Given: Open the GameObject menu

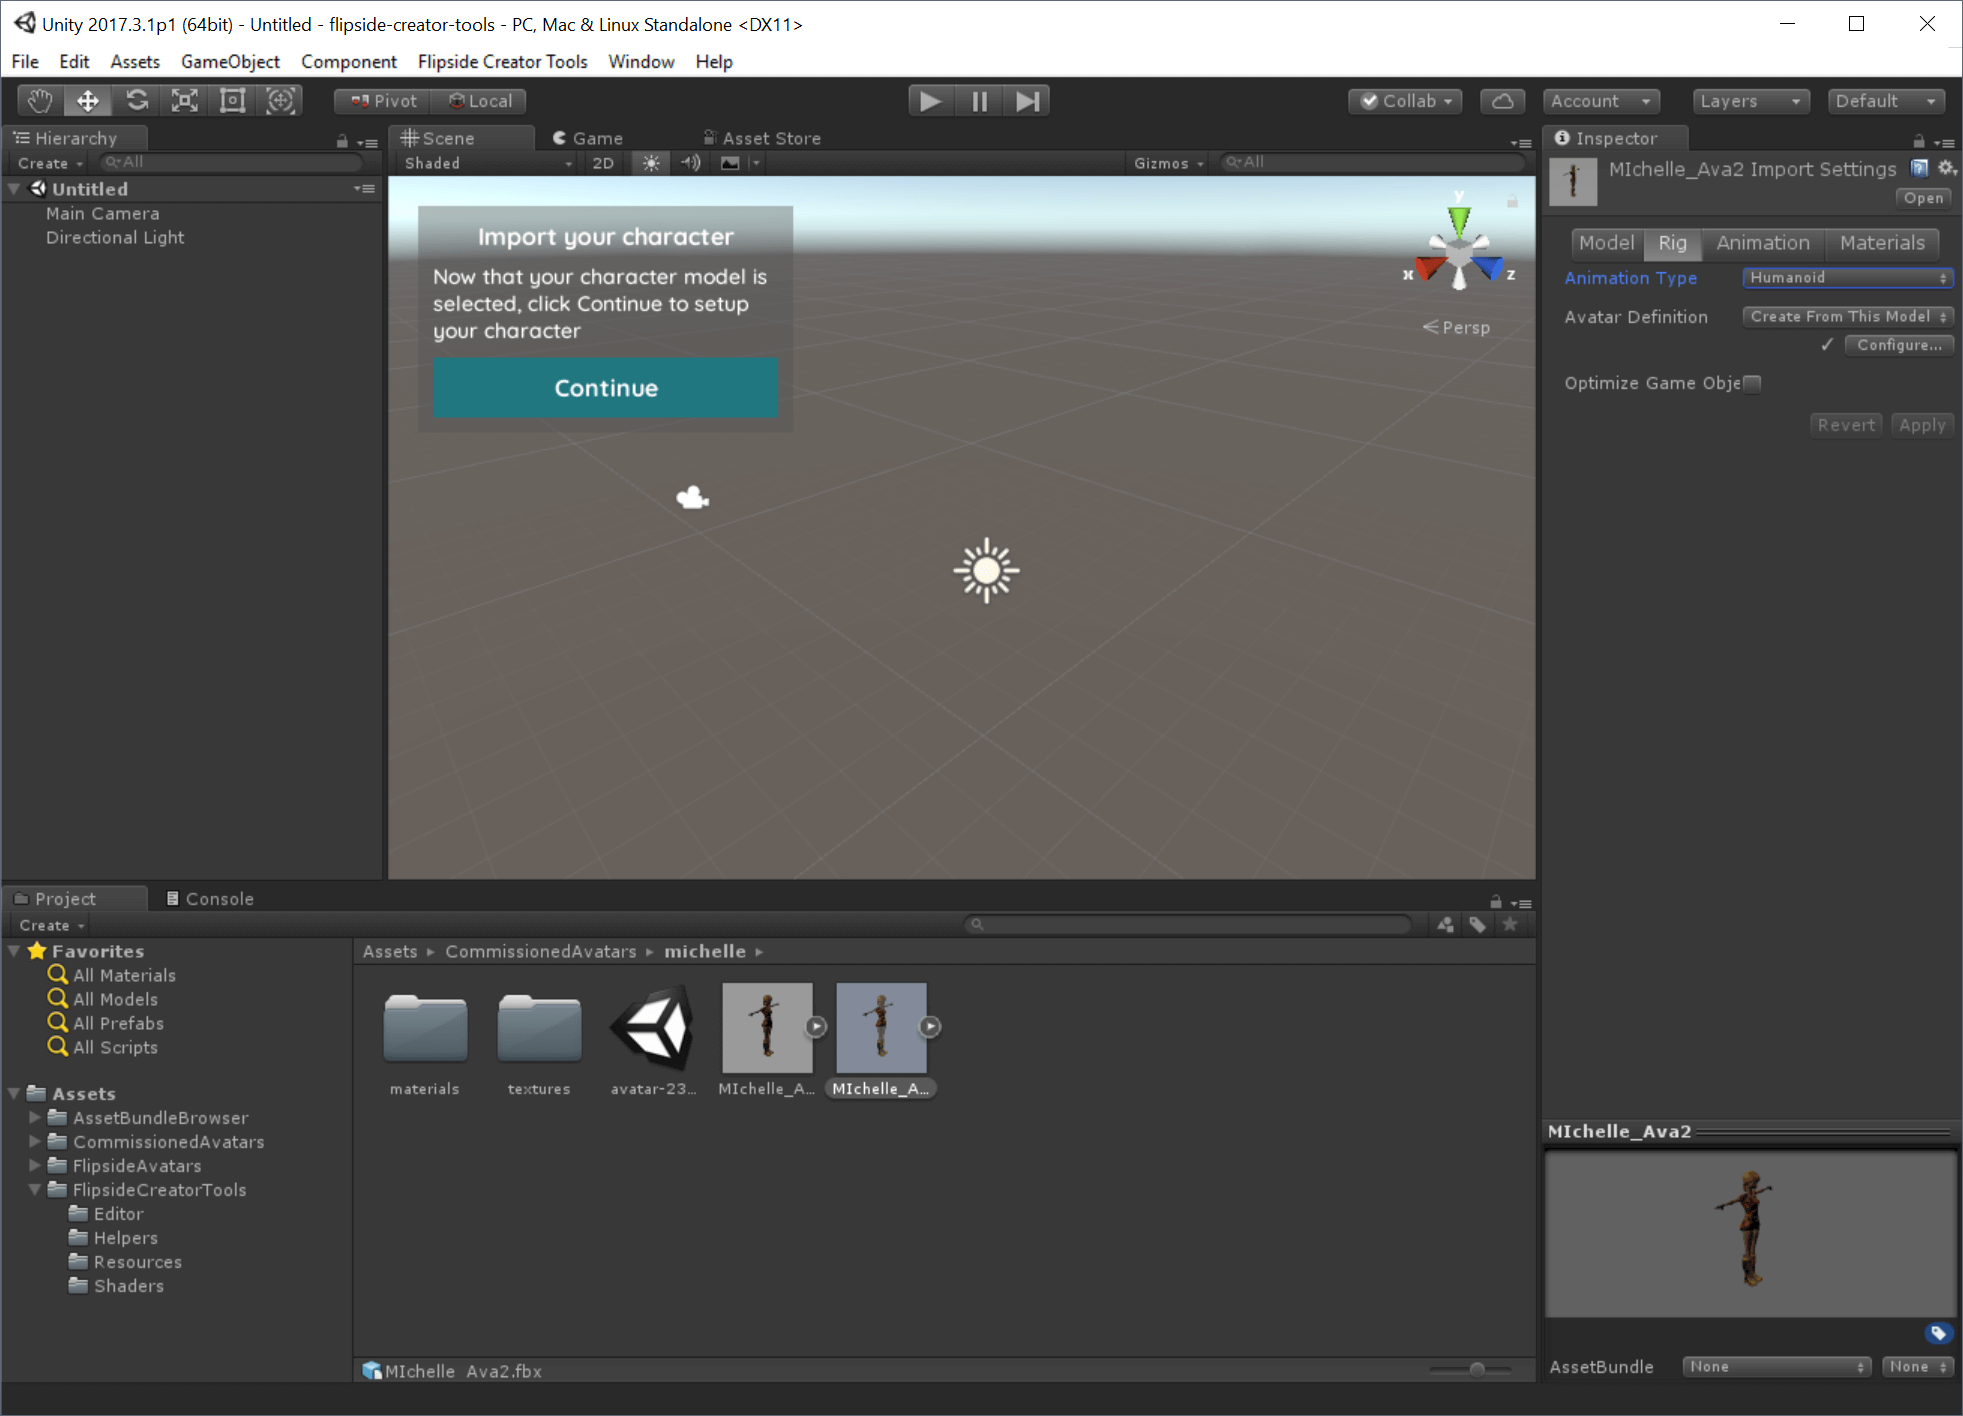Looking at the screenshot, I should 230,62.
